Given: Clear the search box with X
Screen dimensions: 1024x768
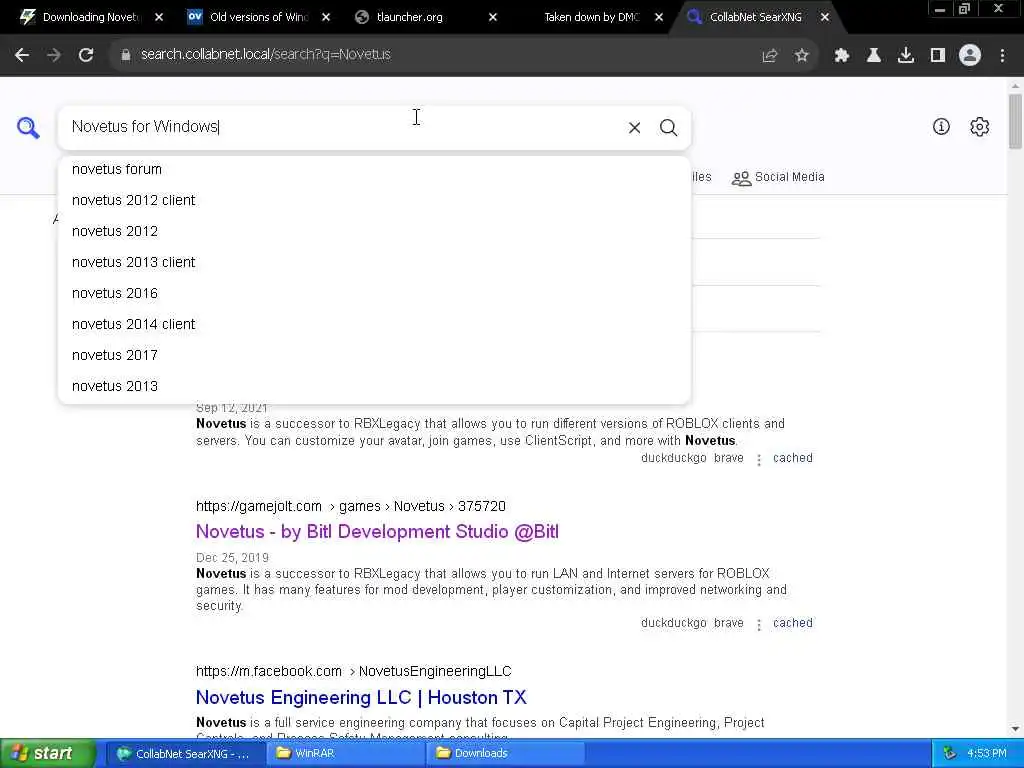Looking at the screenshot, I should [x=634, y=127].
